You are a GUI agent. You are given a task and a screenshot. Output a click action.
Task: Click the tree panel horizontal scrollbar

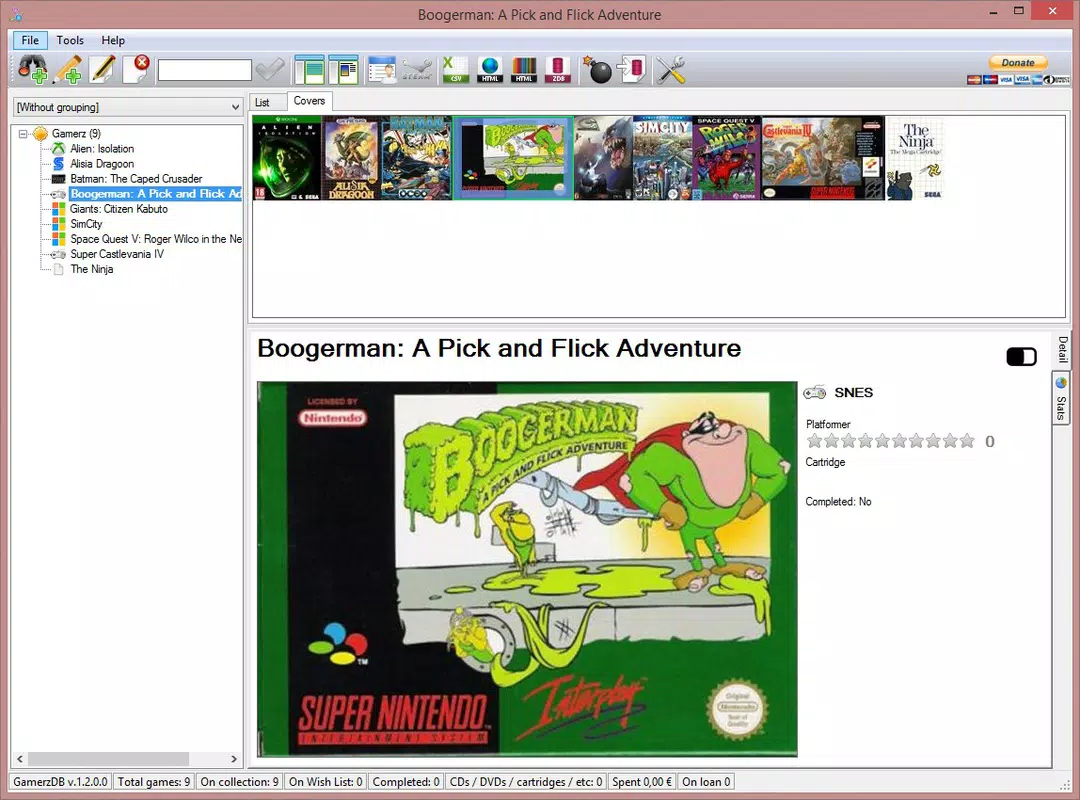point(108,759)
